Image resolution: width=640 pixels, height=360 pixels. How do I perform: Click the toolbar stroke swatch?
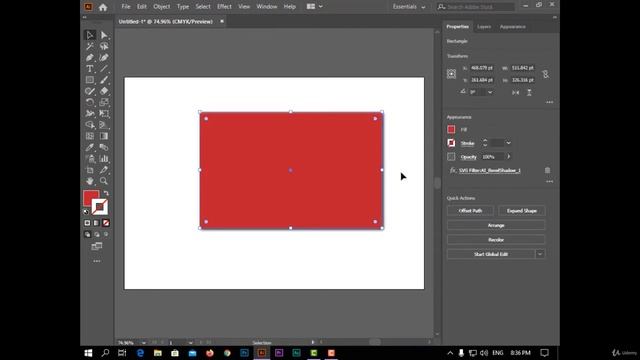coord(100,207)
